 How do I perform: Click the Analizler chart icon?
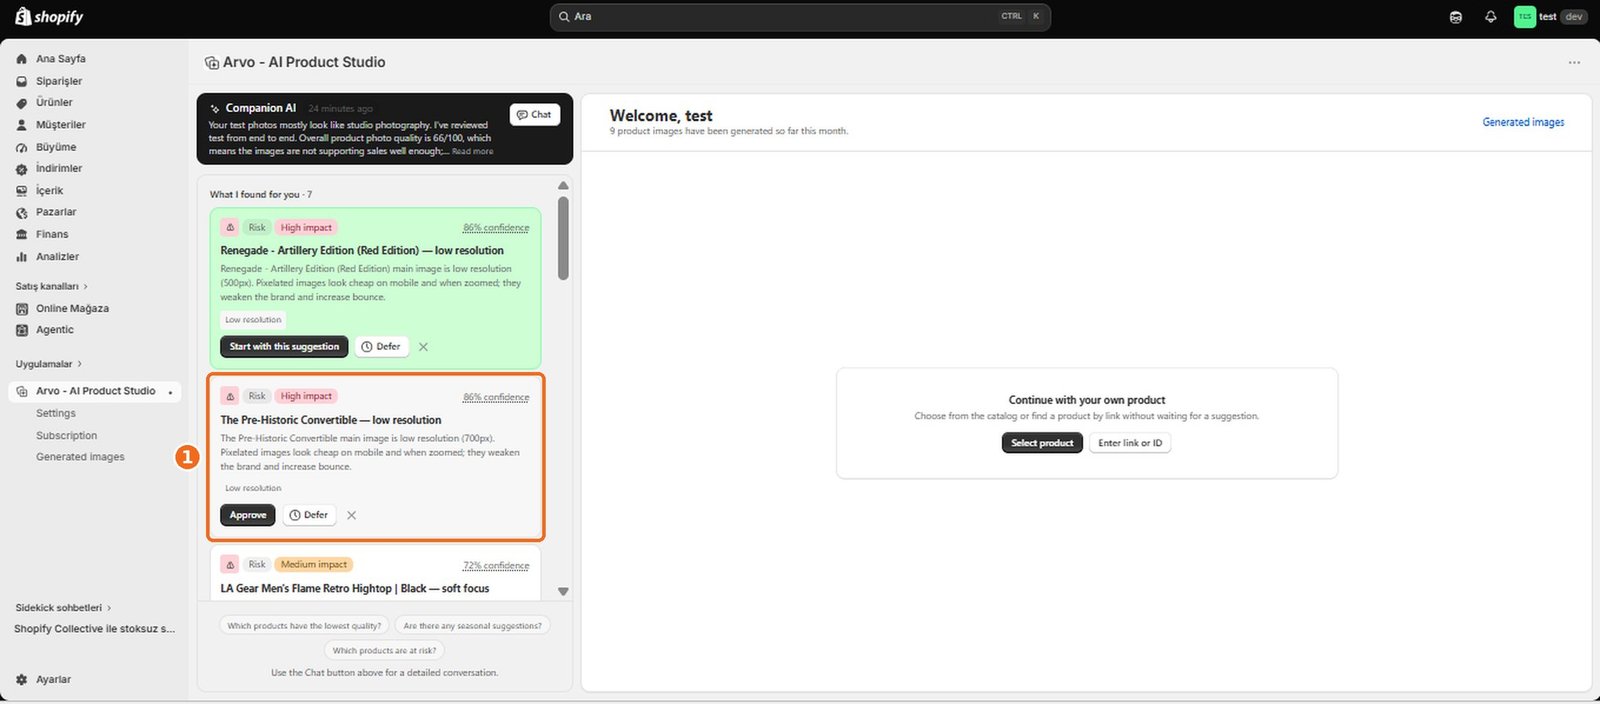22,256
